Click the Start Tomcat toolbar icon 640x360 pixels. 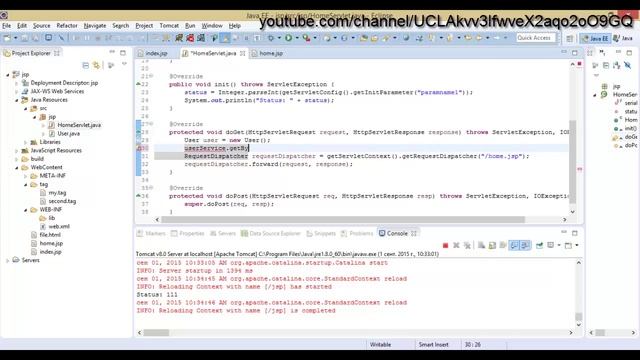[x=179, y=38]
